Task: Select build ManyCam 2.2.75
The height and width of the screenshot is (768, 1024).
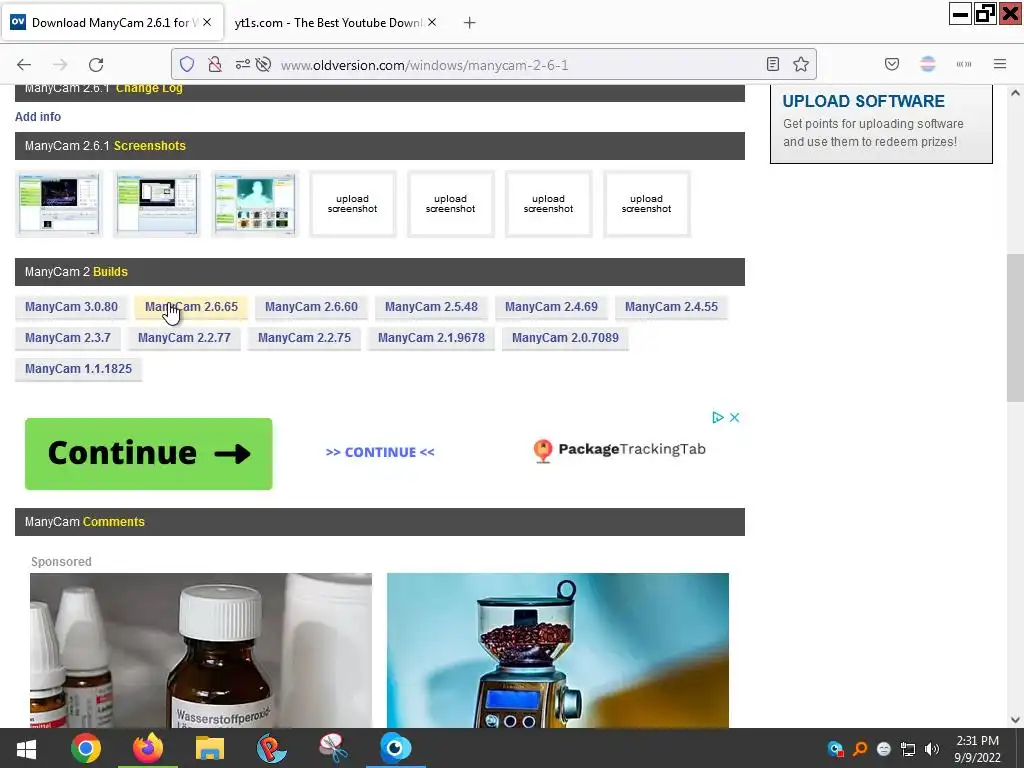Action: [304, 338]
